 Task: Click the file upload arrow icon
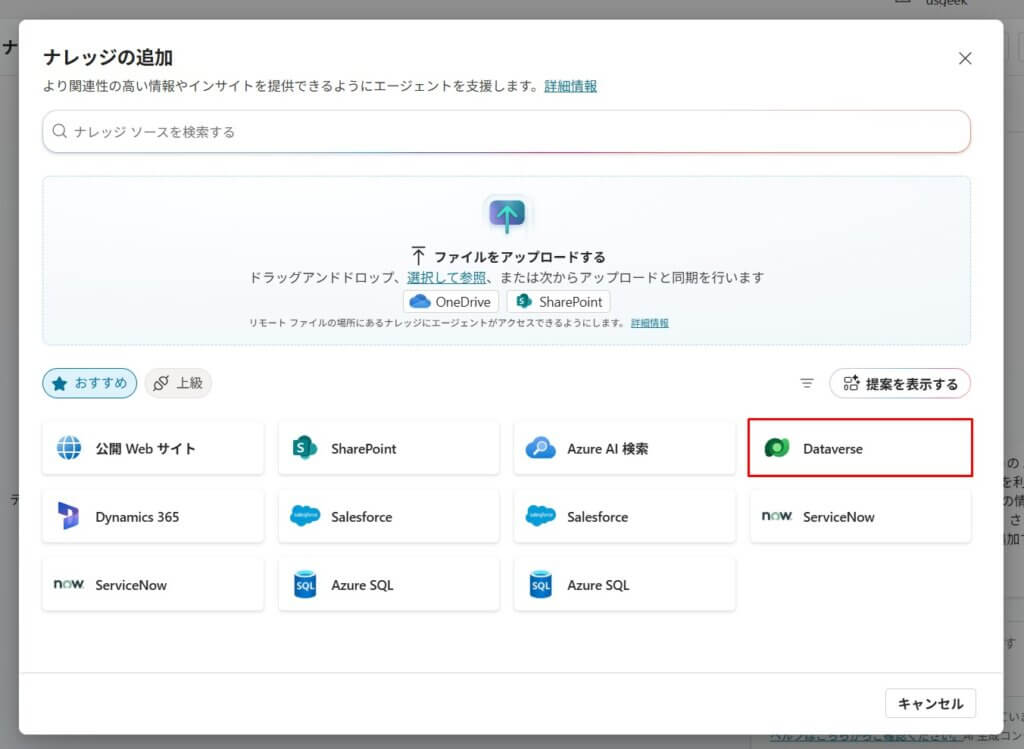point(506,213)
